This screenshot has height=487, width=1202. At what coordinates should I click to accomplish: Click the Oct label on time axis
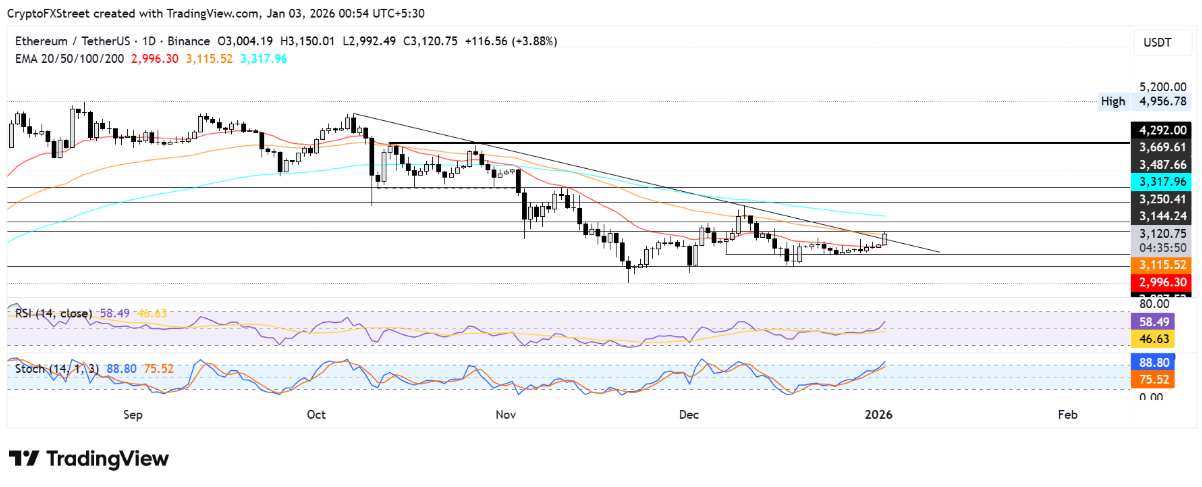(316, 413)
